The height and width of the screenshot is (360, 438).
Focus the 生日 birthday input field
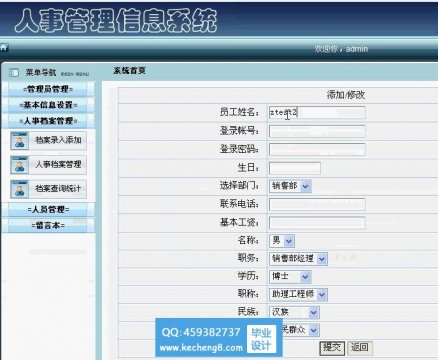click(295, 168)
